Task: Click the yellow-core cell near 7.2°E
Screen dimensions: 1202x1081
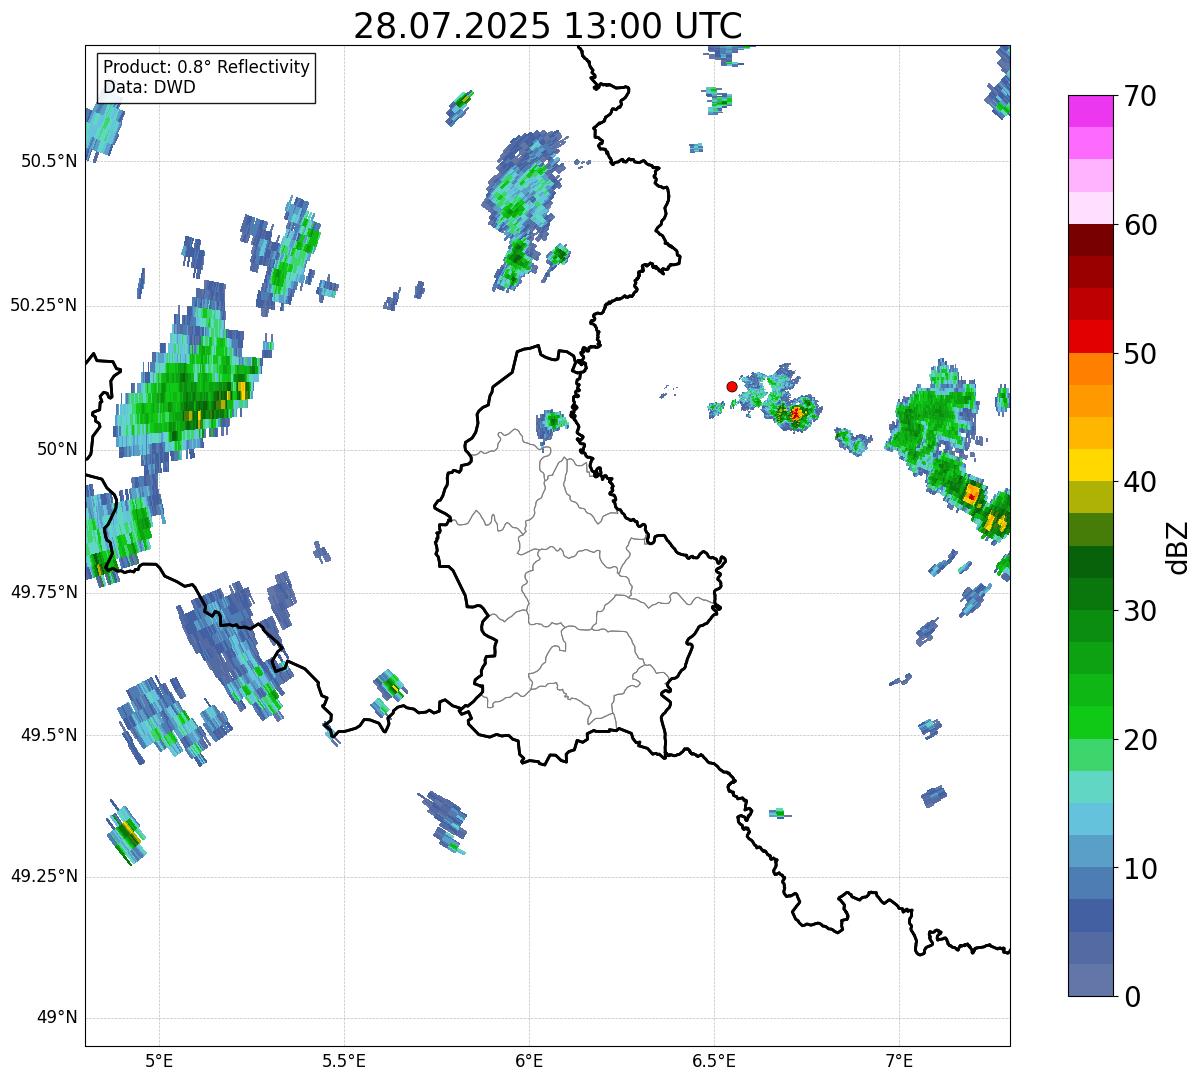Action: click(x=971, y=494)
